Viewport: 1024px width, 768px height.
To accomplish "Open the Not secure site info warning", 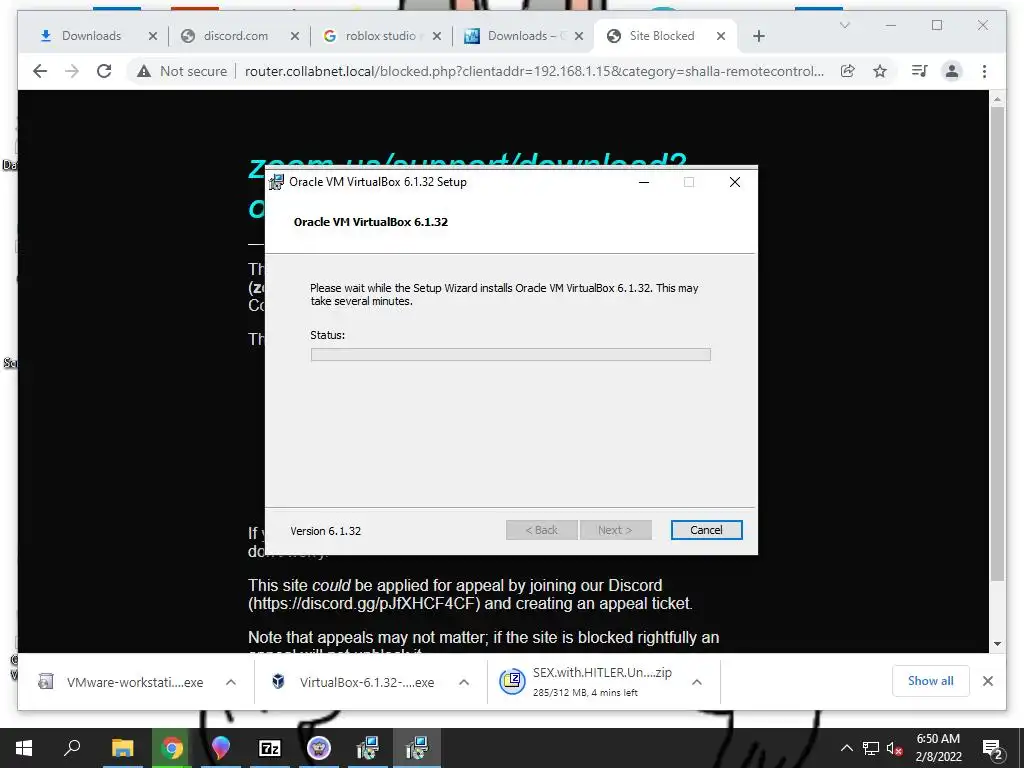I will [182, 71].
